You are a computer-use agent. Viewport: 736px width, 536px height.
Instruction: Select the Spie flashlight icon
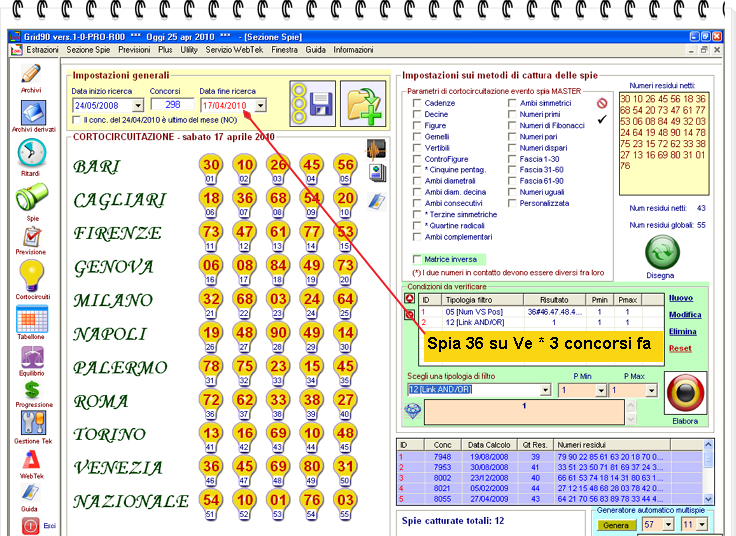tap(31, 198)
